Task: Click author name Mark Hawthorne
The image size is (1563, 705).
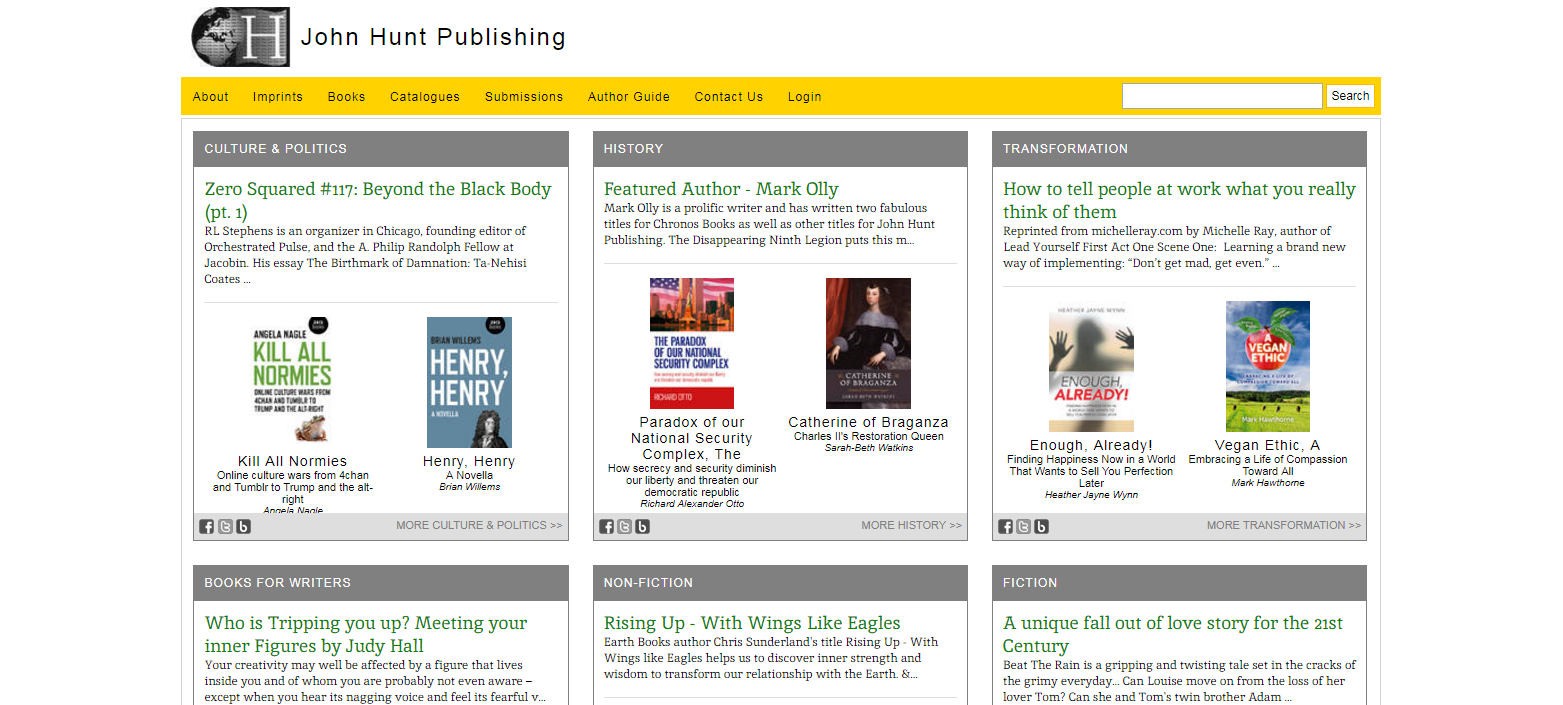Action: [1268, 483]
